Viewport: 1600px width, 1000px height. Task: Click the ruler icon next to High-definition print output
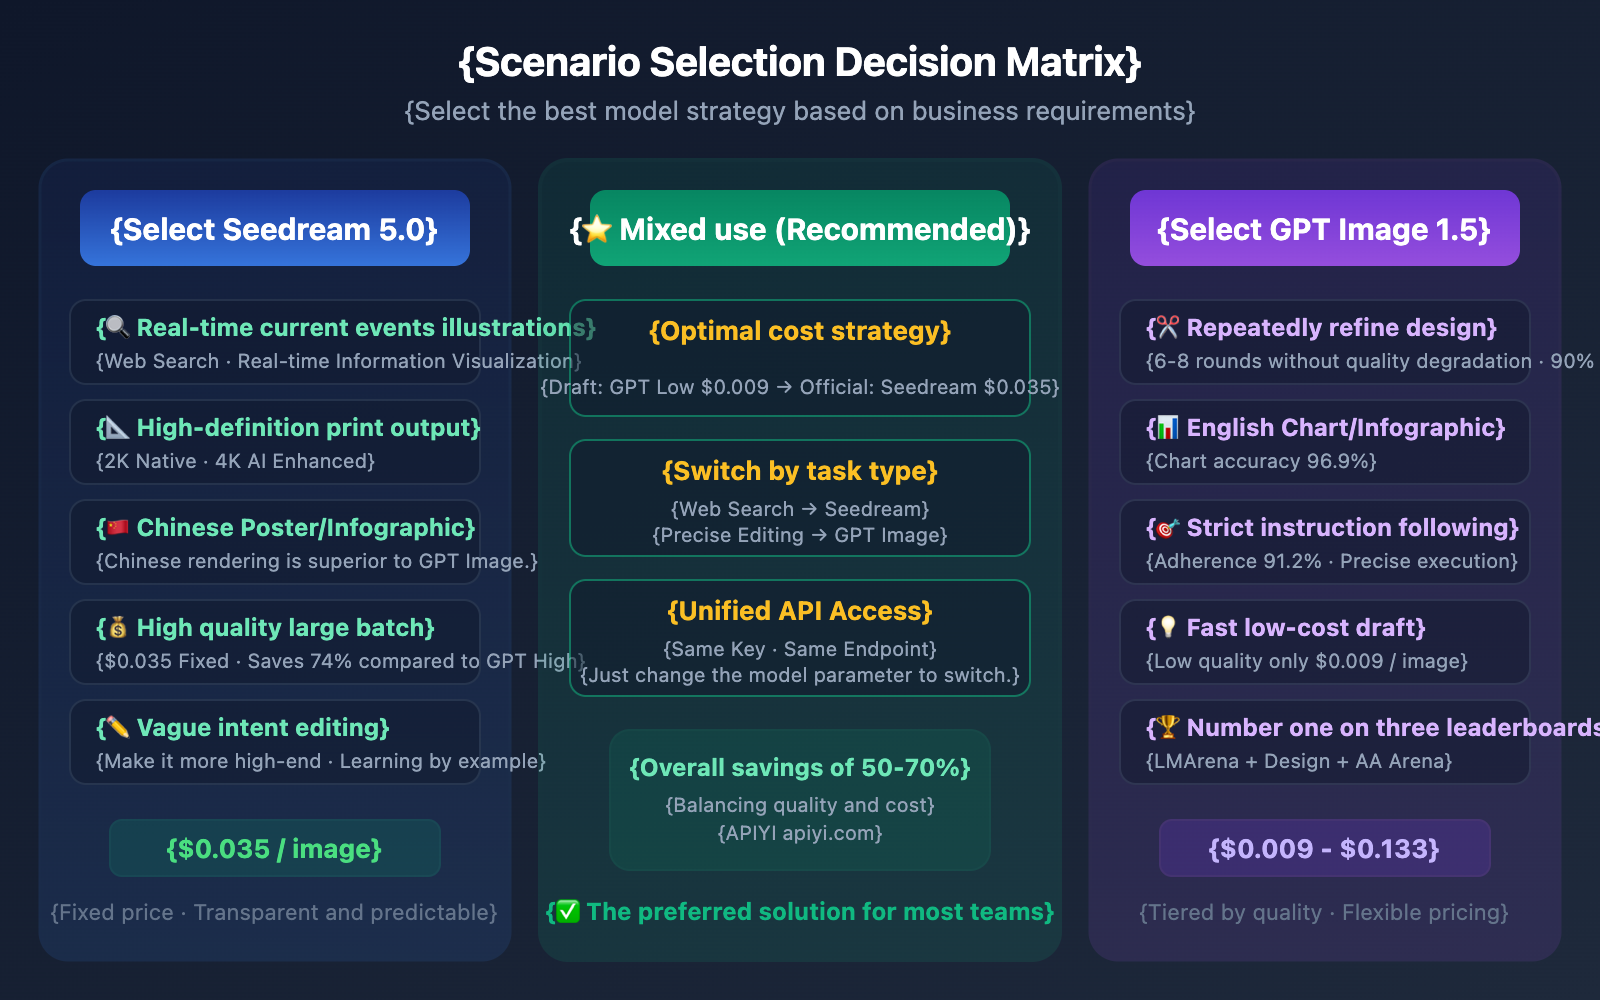[x=117, y=428]
